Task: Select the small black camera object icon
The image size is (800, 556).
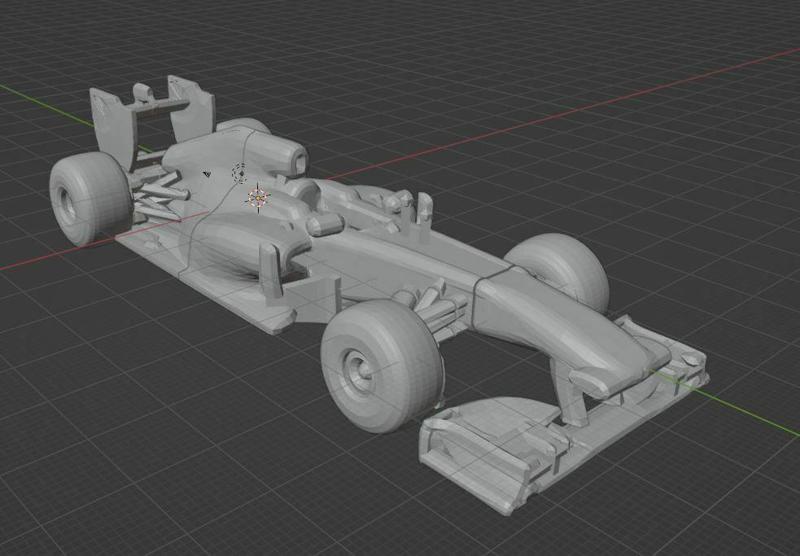Action: (207, 174)
